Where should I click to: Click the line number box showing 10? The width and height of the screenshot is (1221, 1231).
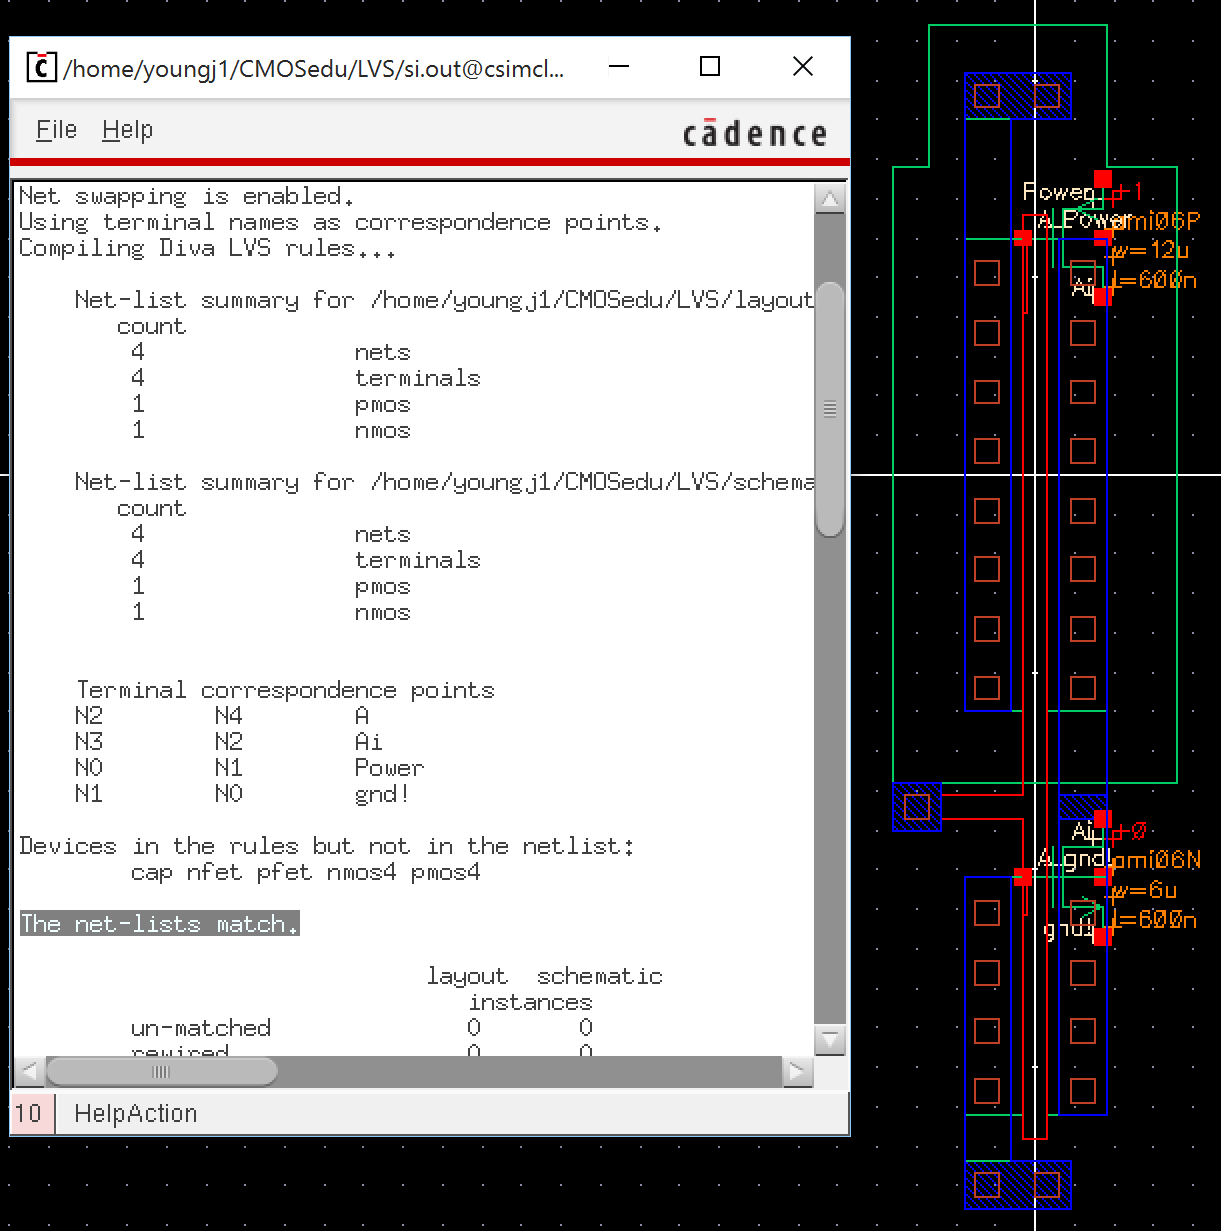29,1113
